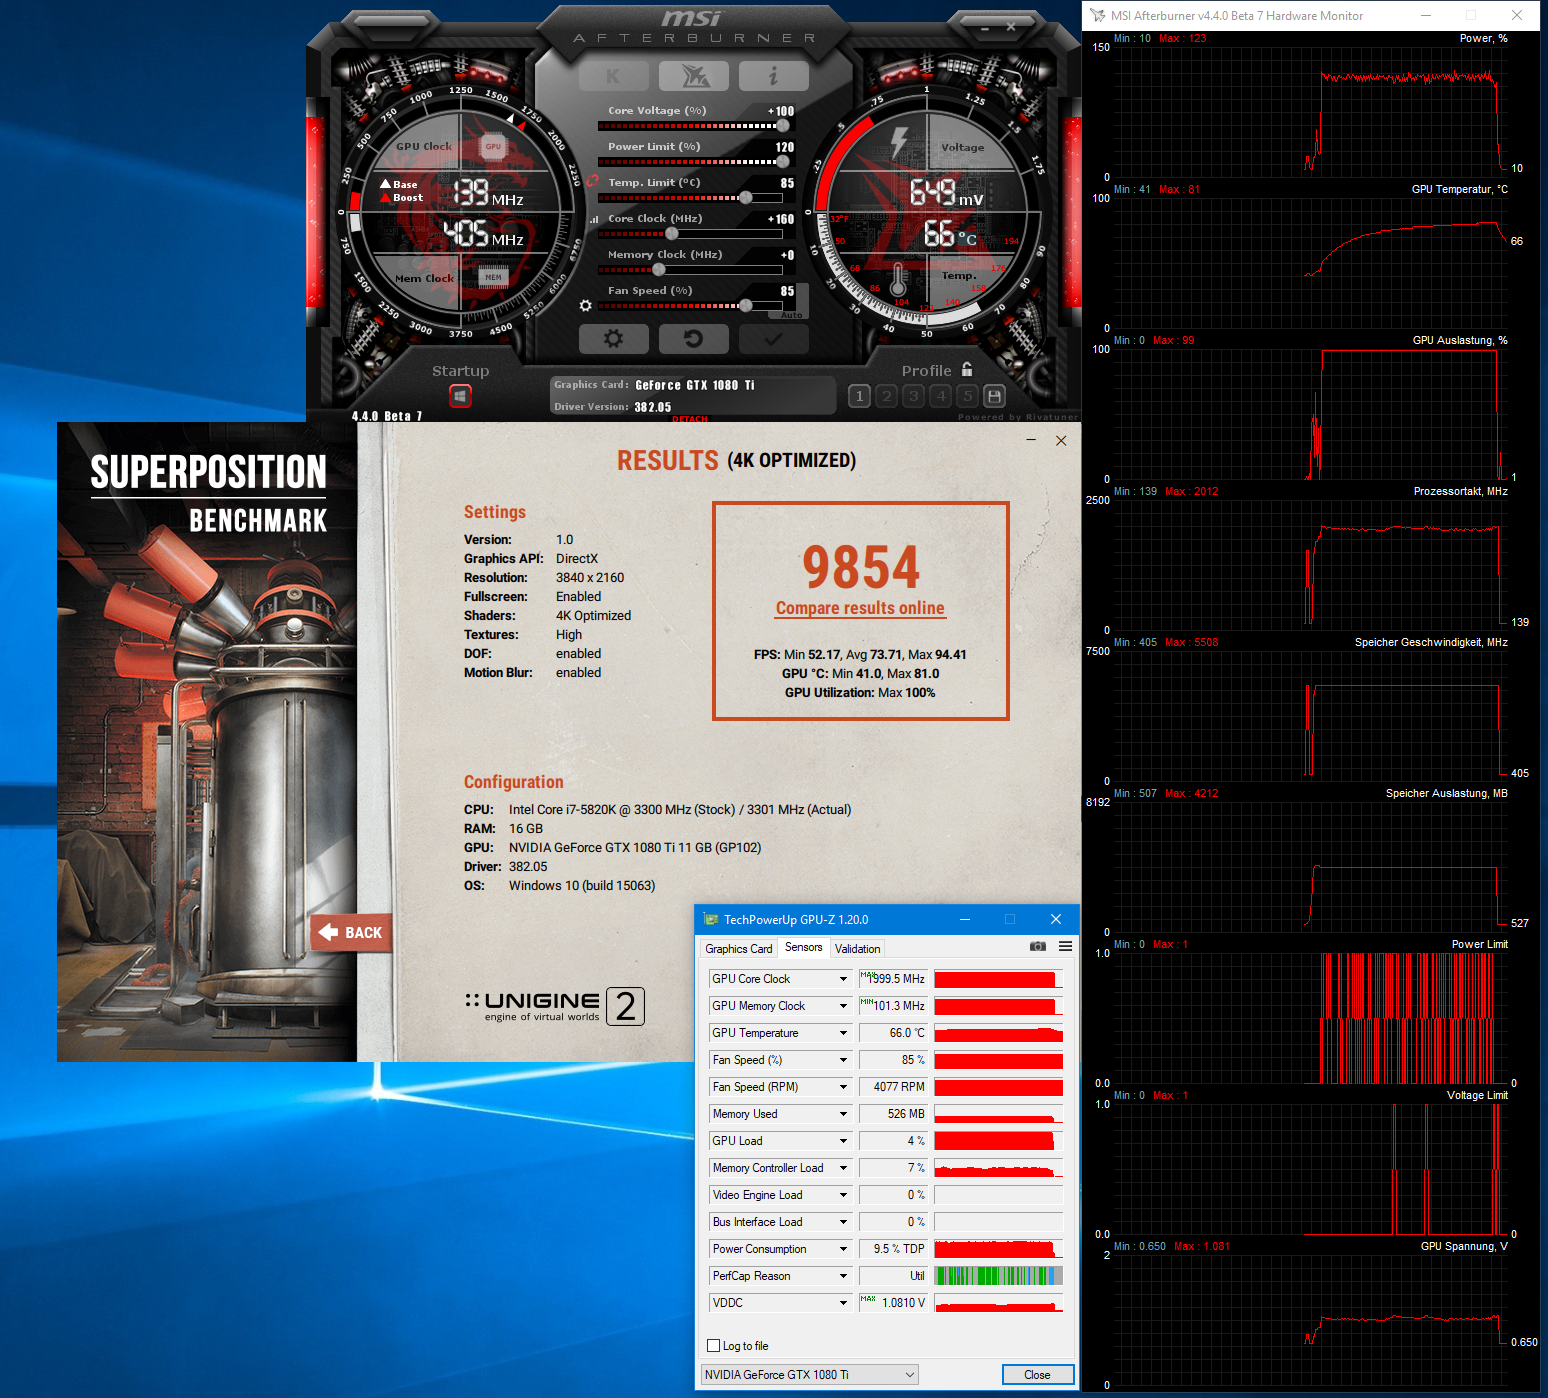This screenshot has width=1548, height=1398.
Task: Select profile slot 3 in Afterburner
Action: pyautogui.click(x=913, y=396)
